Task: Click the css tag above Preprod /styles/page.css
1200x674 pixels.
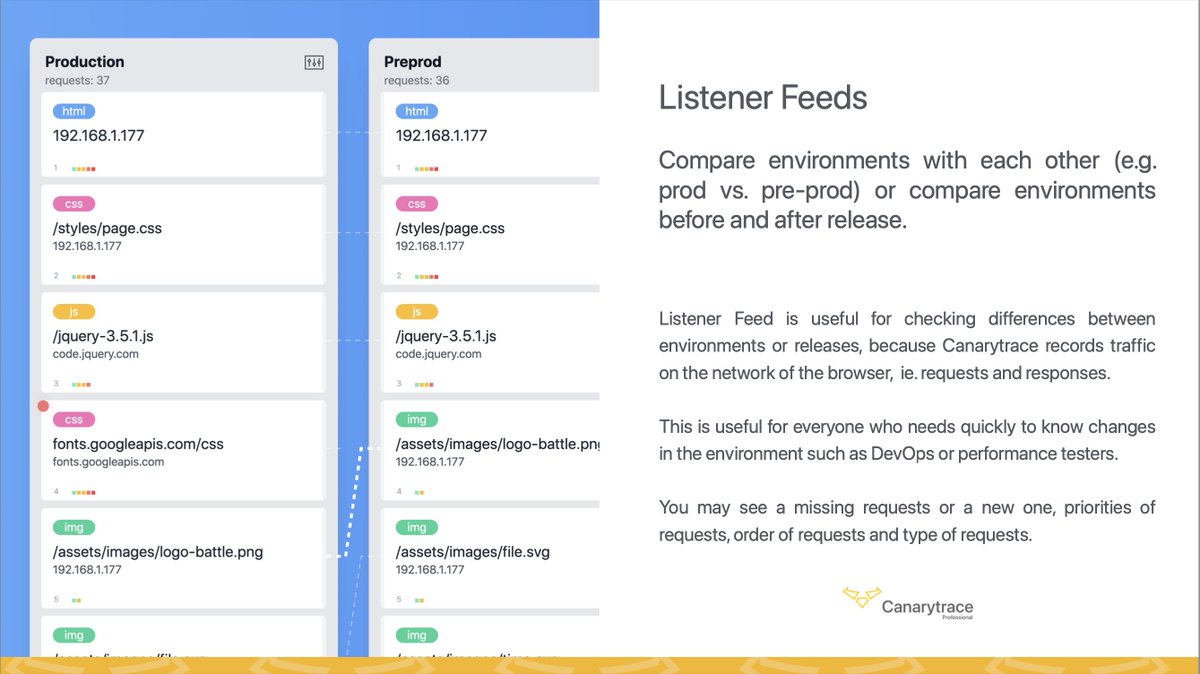Action: click(x=417, y=204)
